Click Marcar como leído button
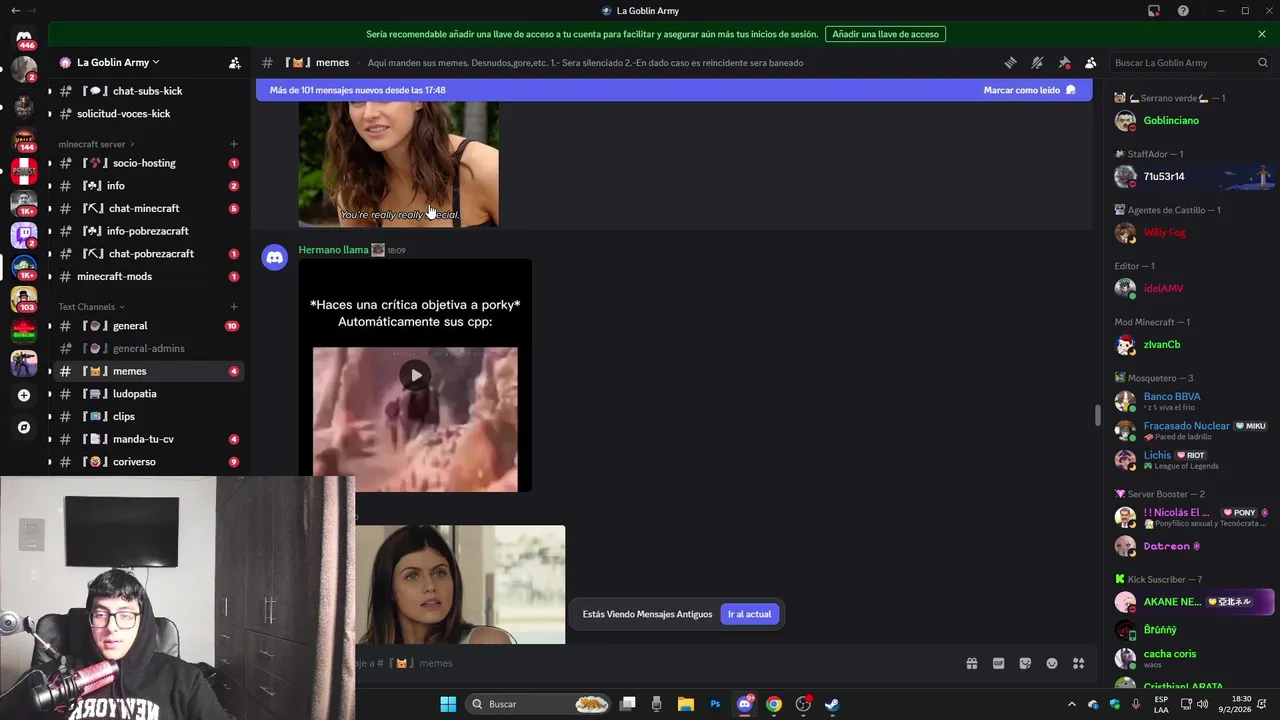Image resolution: width=1280 pixels, height=720 pixels. coord(1029,90)
